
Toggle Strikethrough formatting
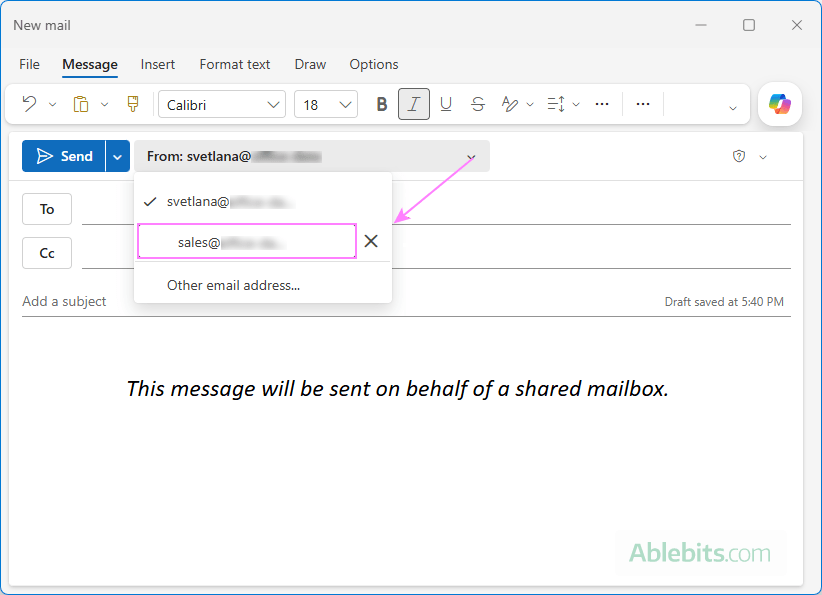[x=478, y=104]
